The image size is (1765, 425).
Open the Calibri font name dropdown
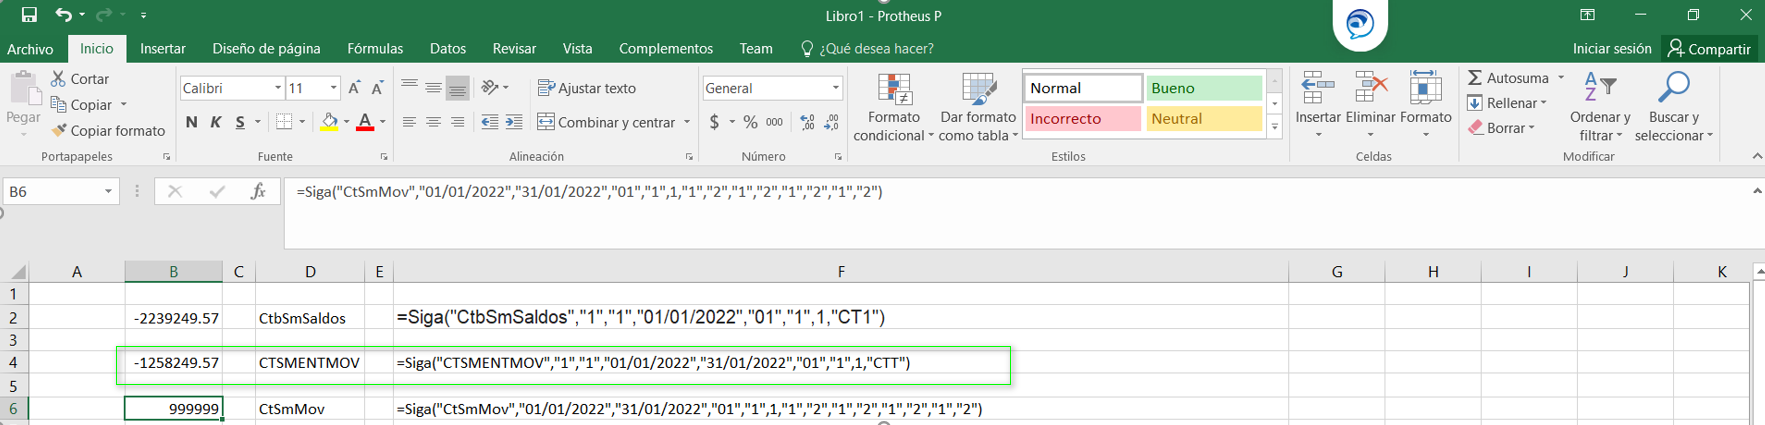pos(277,88)
